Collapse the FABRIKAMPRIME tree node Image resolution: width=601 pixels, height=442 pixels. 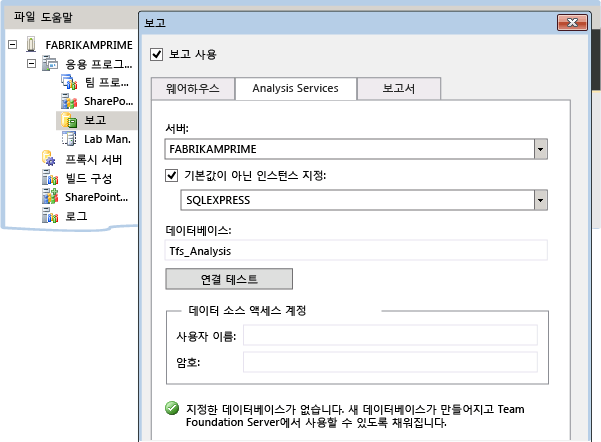12,44
